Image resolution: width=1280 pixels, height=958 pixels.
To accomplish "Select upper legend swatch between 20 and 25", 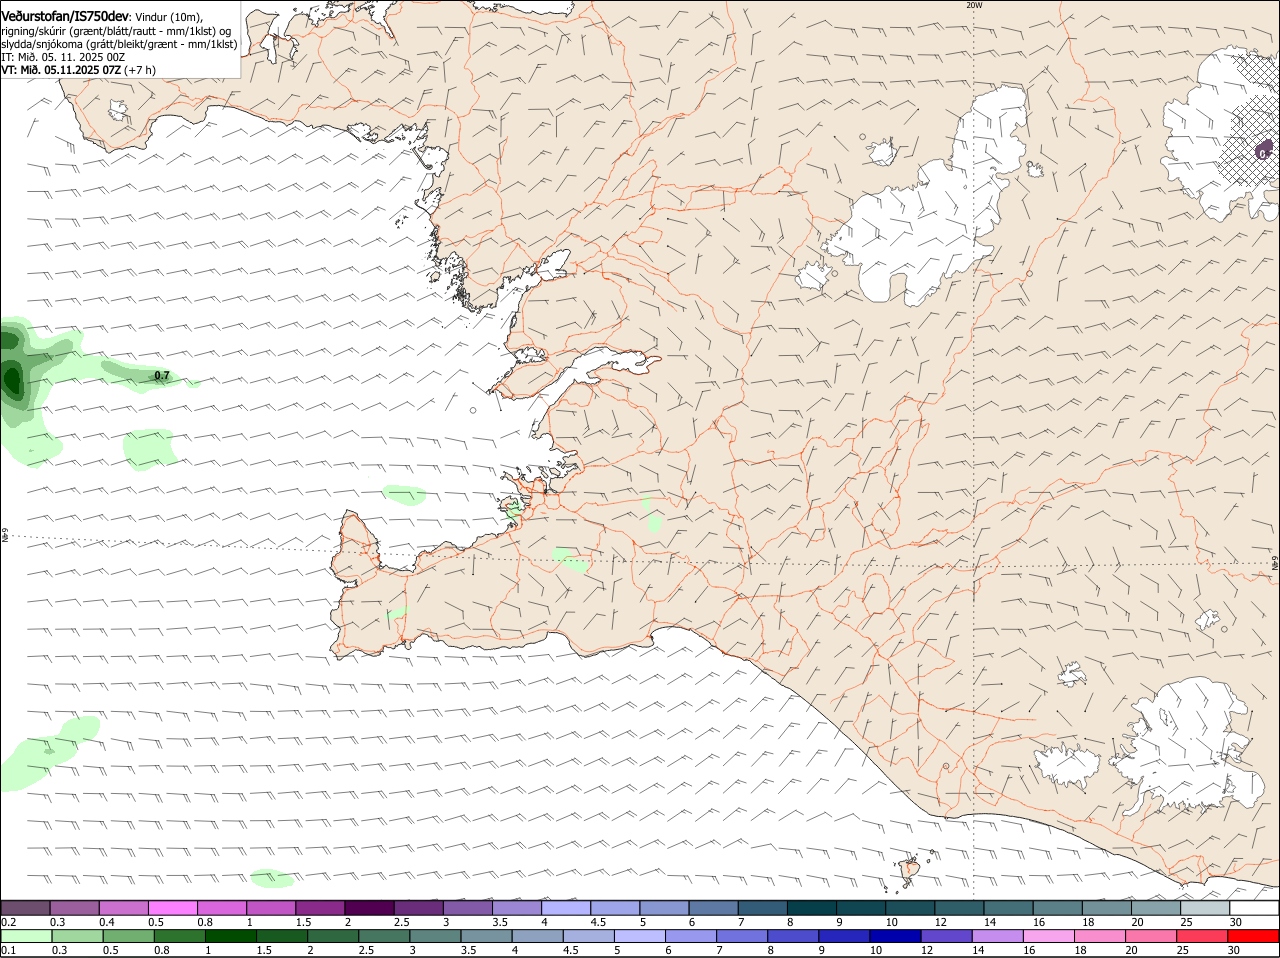I will (x=1156, y=907).
